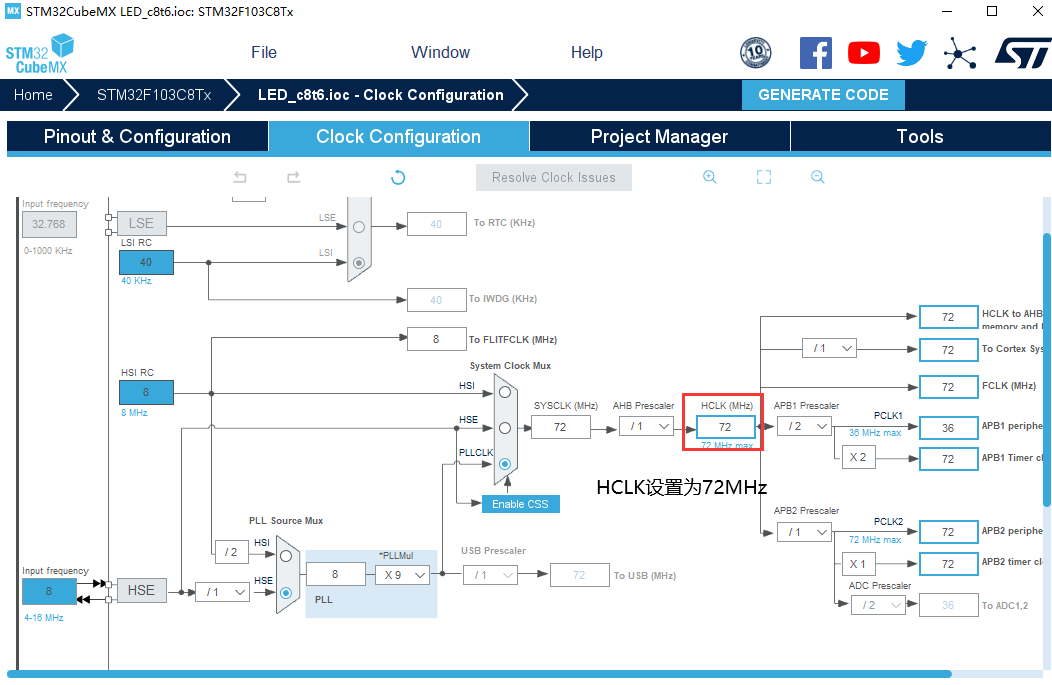Select PLLCLK radio in System Clock Mux
The image size is (1052, 685).
click(x=505, y=464)
